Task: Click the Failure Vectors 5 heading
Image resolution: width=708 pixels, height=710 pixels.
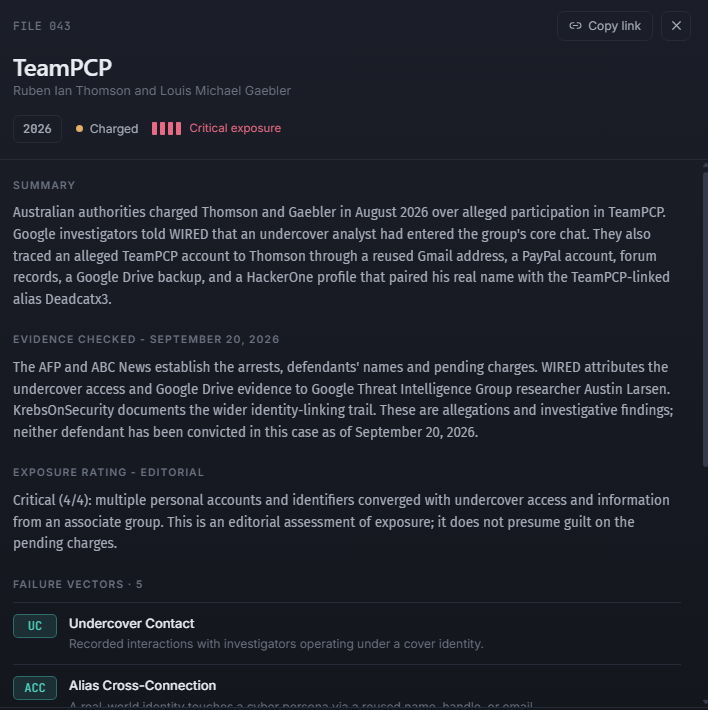Action: point(78,584)
